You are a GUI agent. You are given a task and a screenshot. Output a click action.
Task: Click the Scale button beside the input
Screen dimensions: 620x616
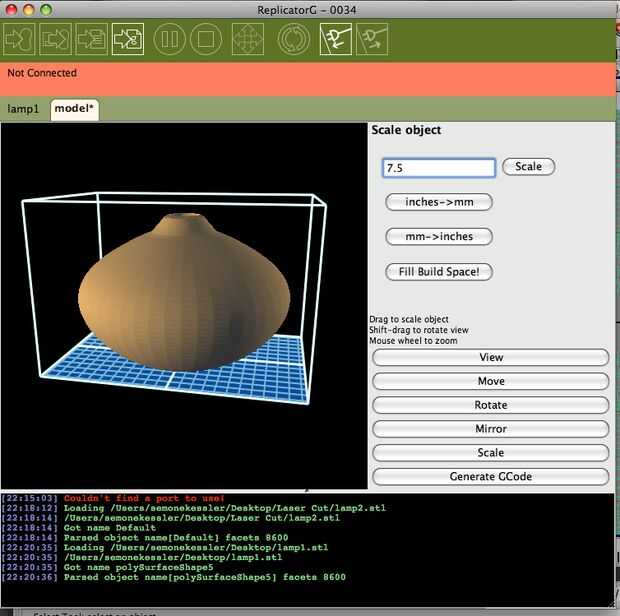coord(529,166)
